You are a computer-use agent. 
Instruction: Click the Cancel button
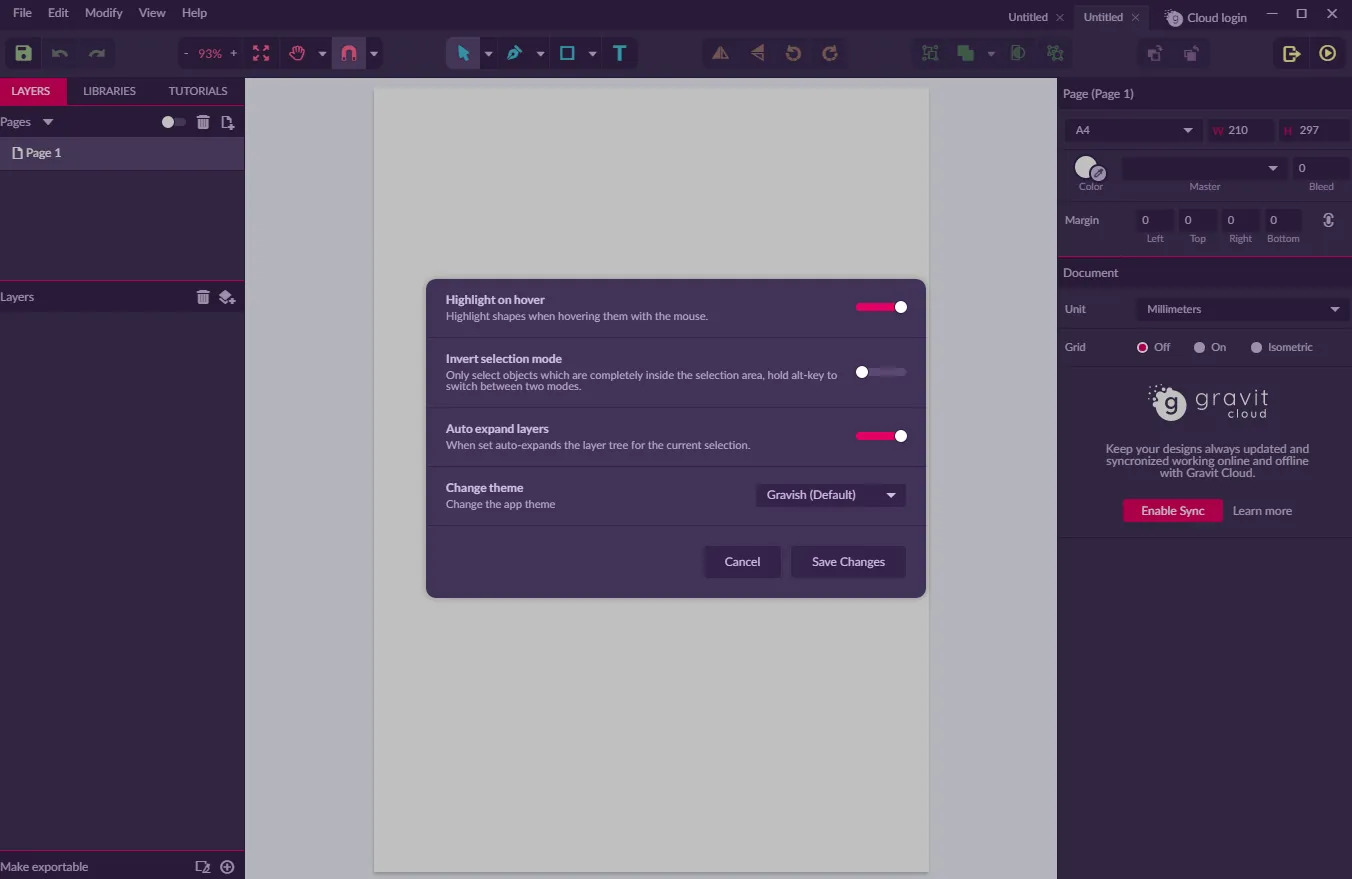tap(742, 562)
